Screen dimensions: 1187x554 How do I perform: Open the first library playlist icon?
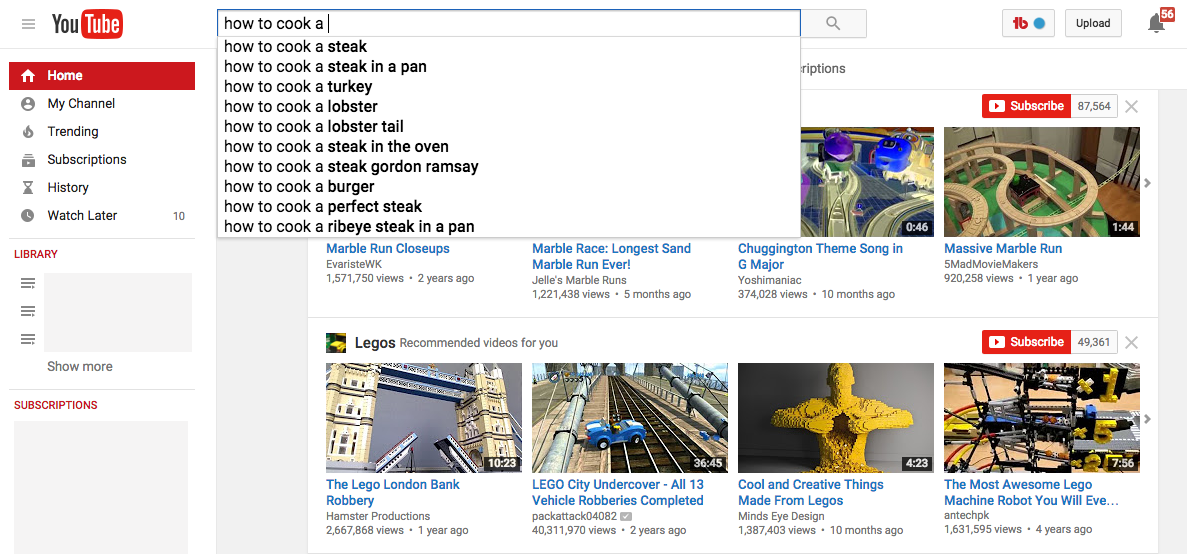(28, 284)
